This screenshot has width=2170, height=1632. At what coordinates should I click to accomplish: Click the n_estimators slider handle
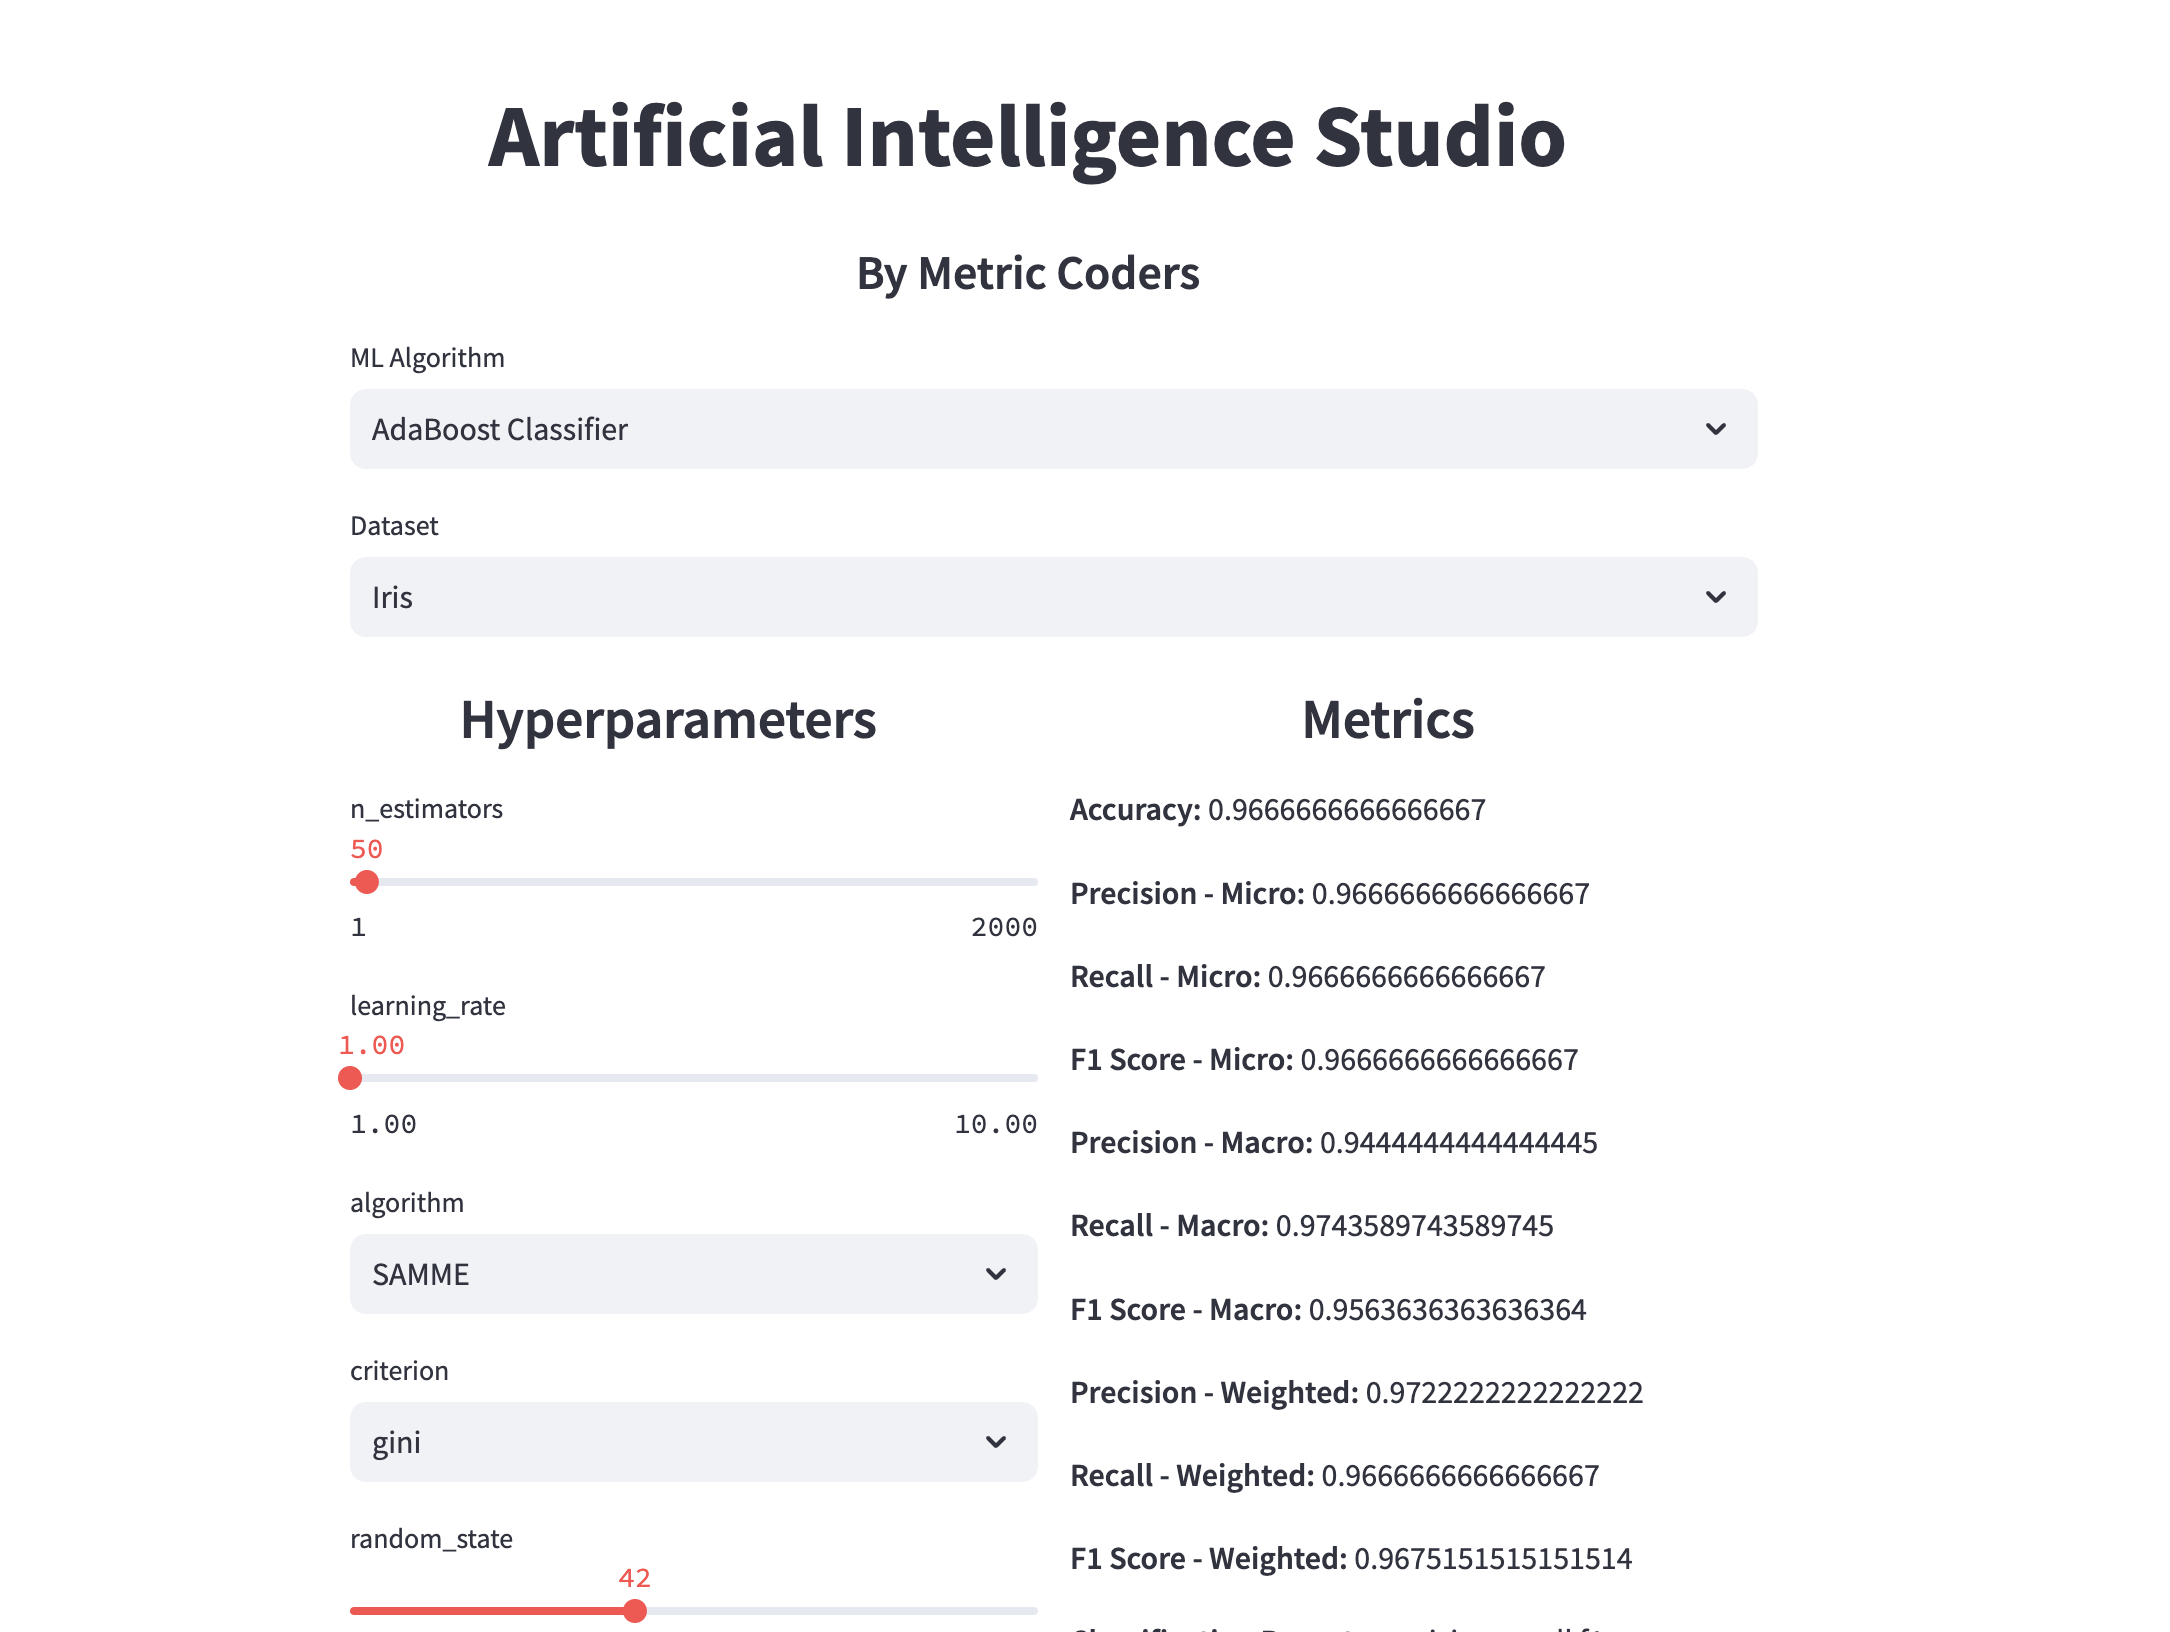coord(367,882)
